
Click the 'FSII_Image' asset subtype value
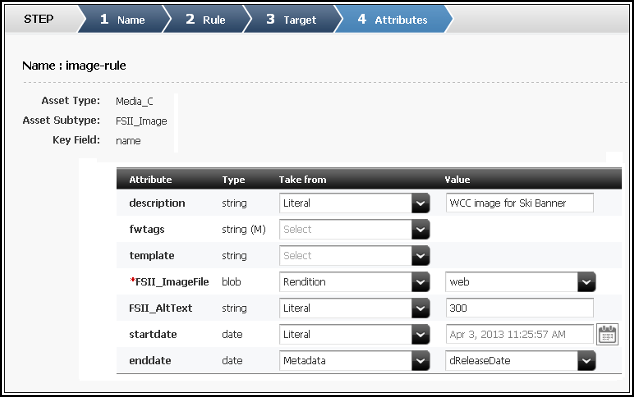tap(141, 121)
